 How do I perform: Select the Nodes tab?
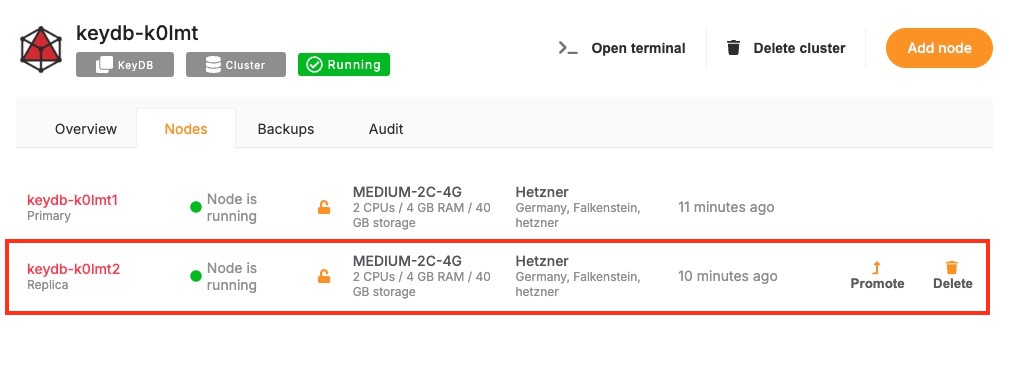(x=186, y=129)
